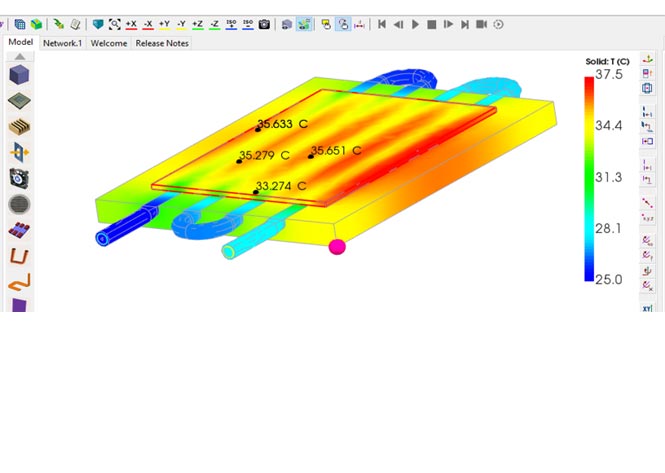Stop the animation playback

[432, 25]
